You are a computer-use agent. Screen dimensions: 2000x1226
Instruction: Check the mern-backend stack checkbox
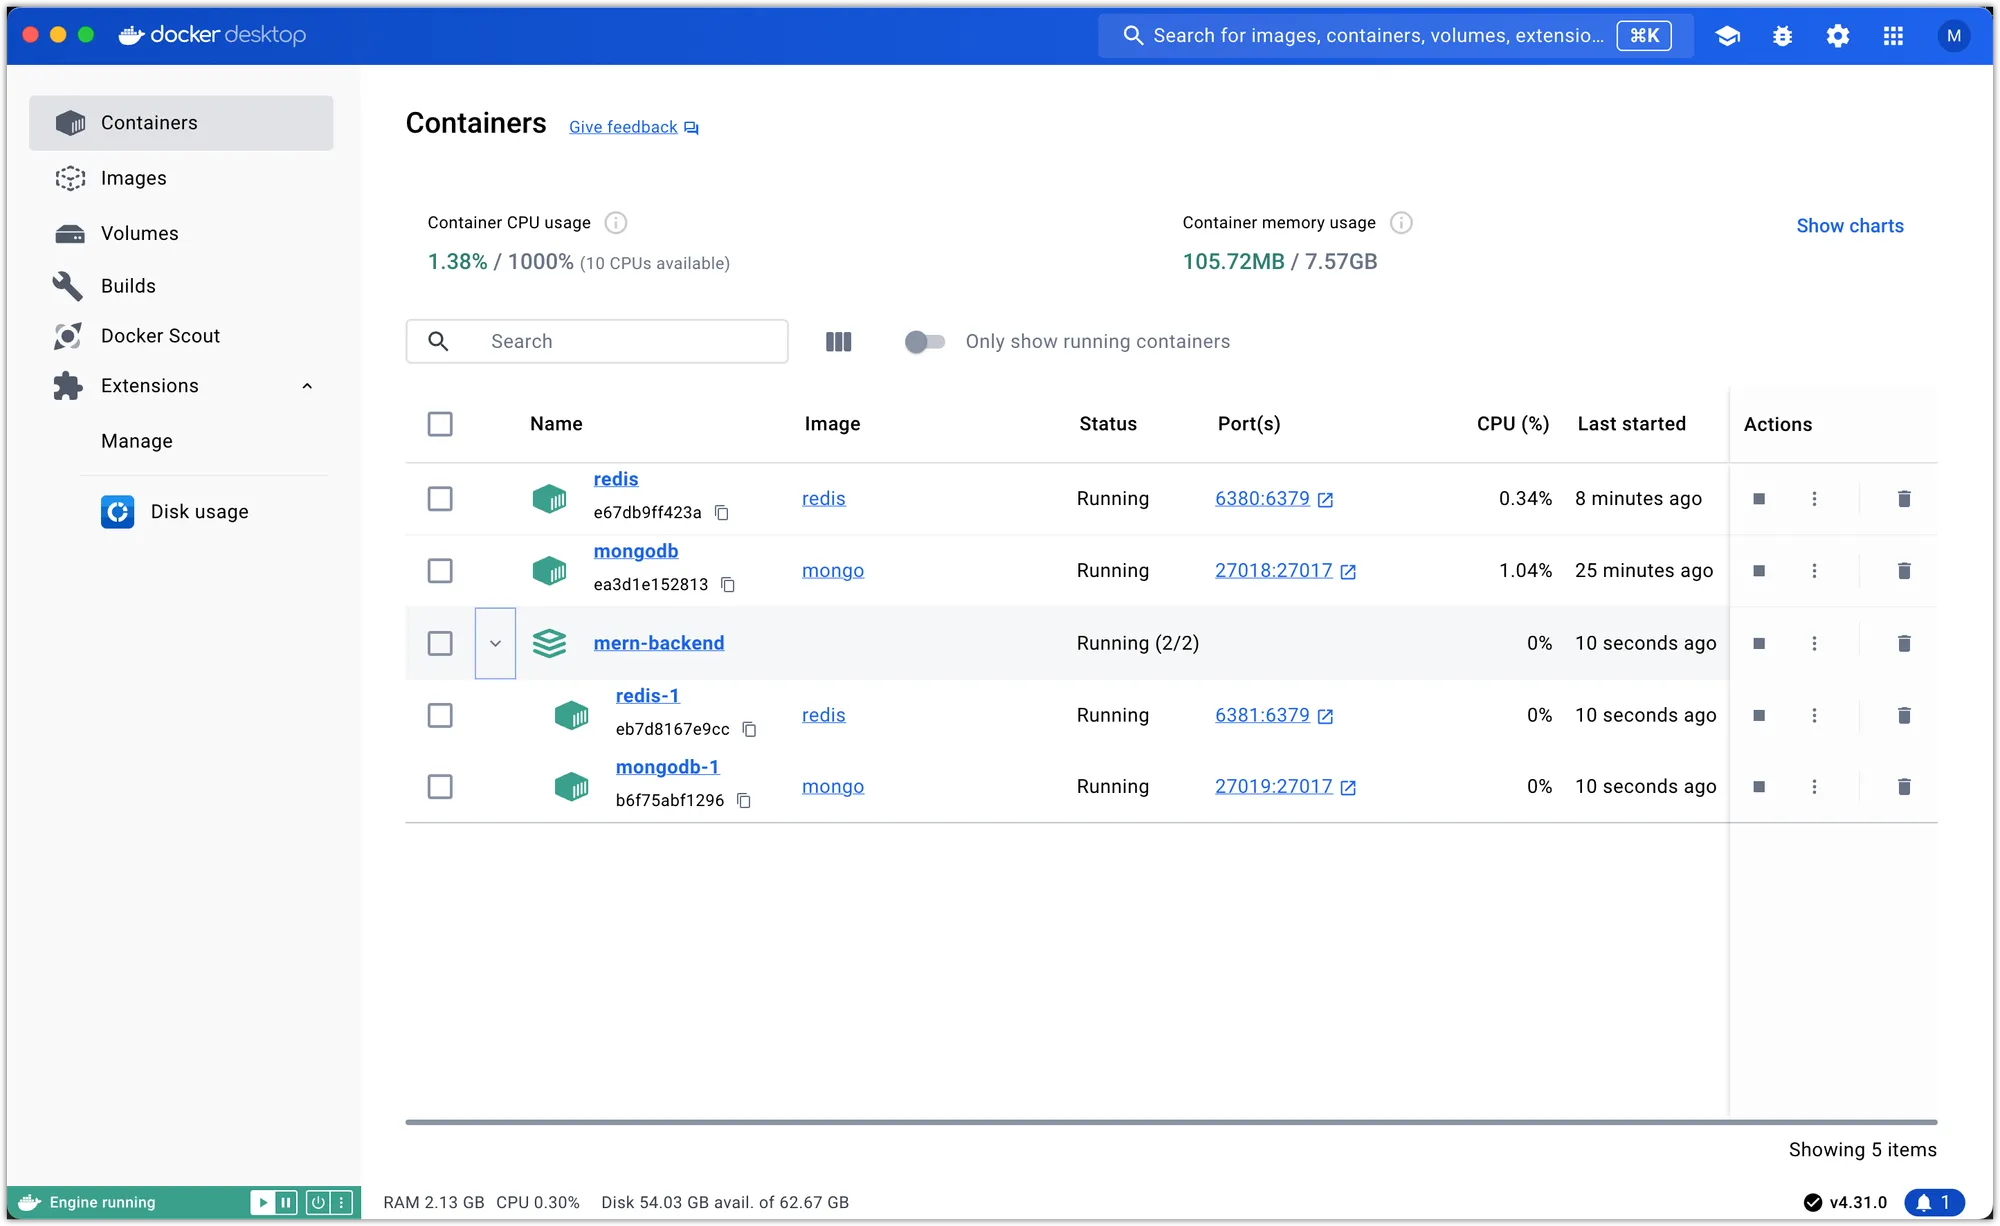440,644
